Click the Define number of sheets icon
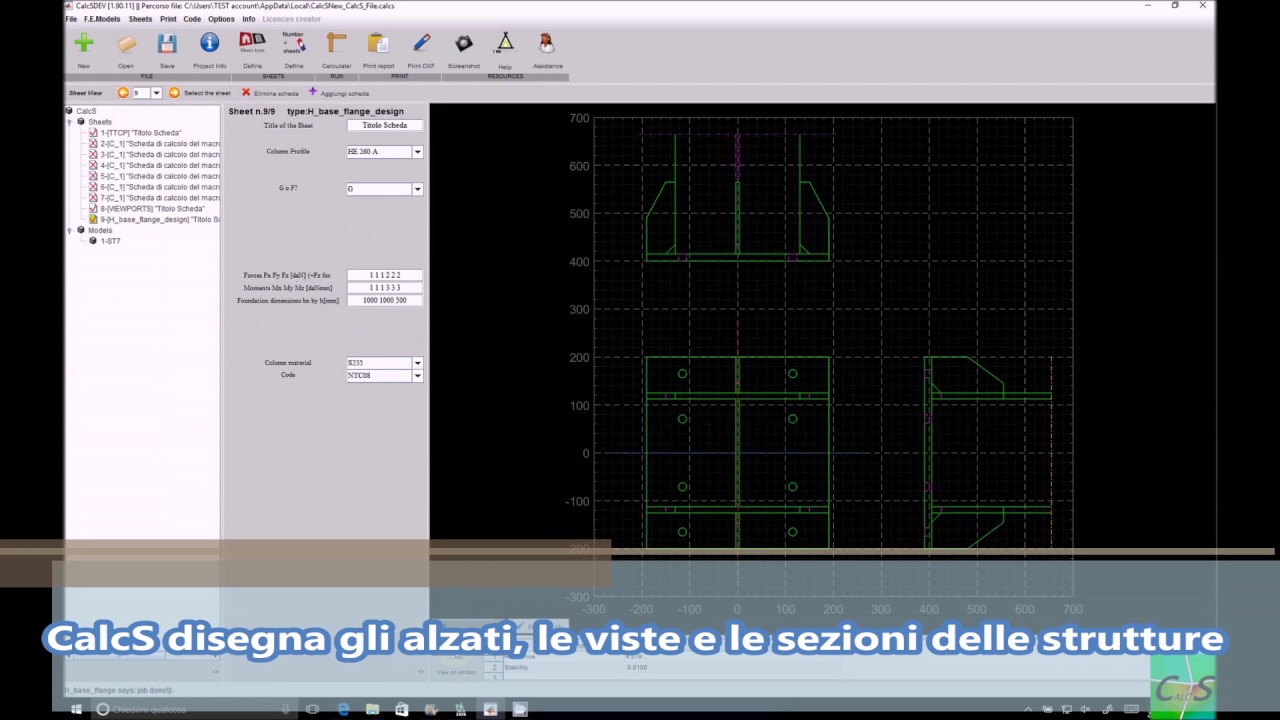This screenshot has height=720, width=1280. 293,43
